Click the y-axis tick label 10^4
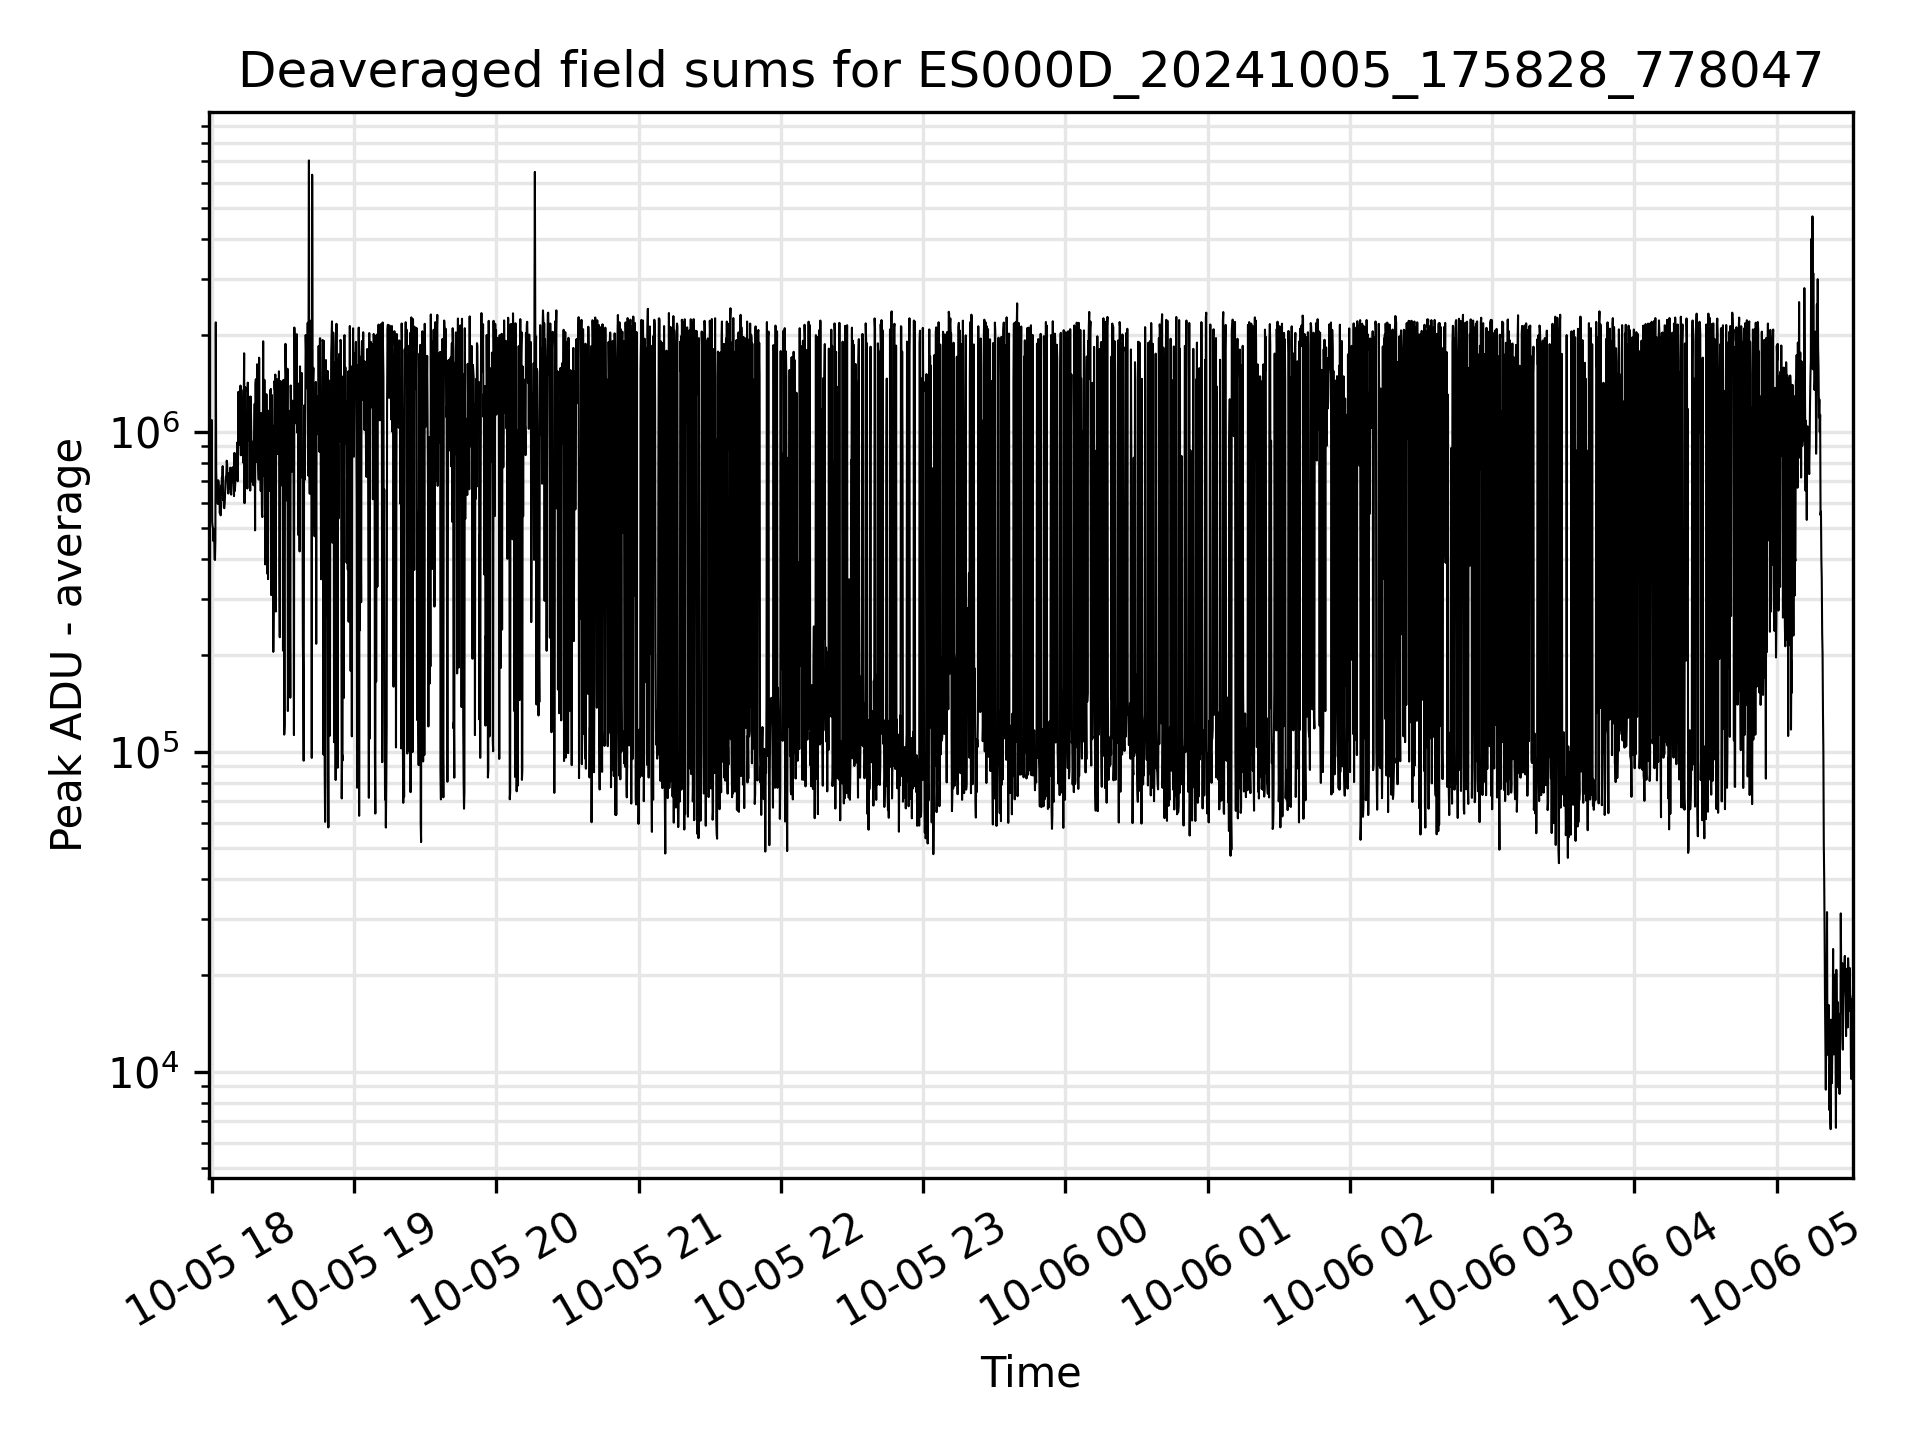The width and height of the screenshot is (1920, 1440). tap(145, 1071)
